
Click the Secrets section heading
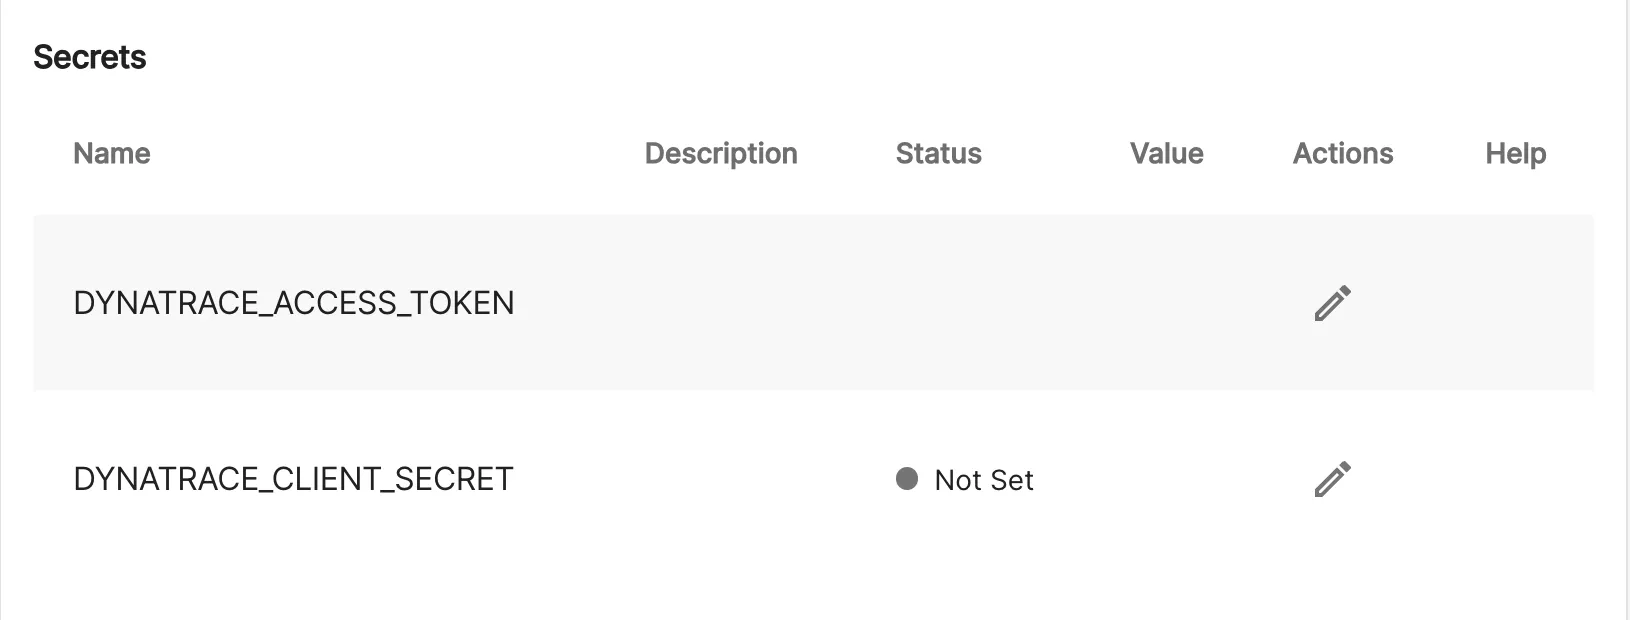click(90, 57)
